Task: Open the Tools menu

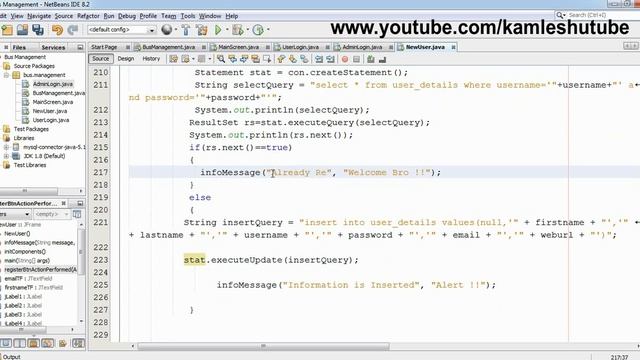Action: [x=188, y=16]
